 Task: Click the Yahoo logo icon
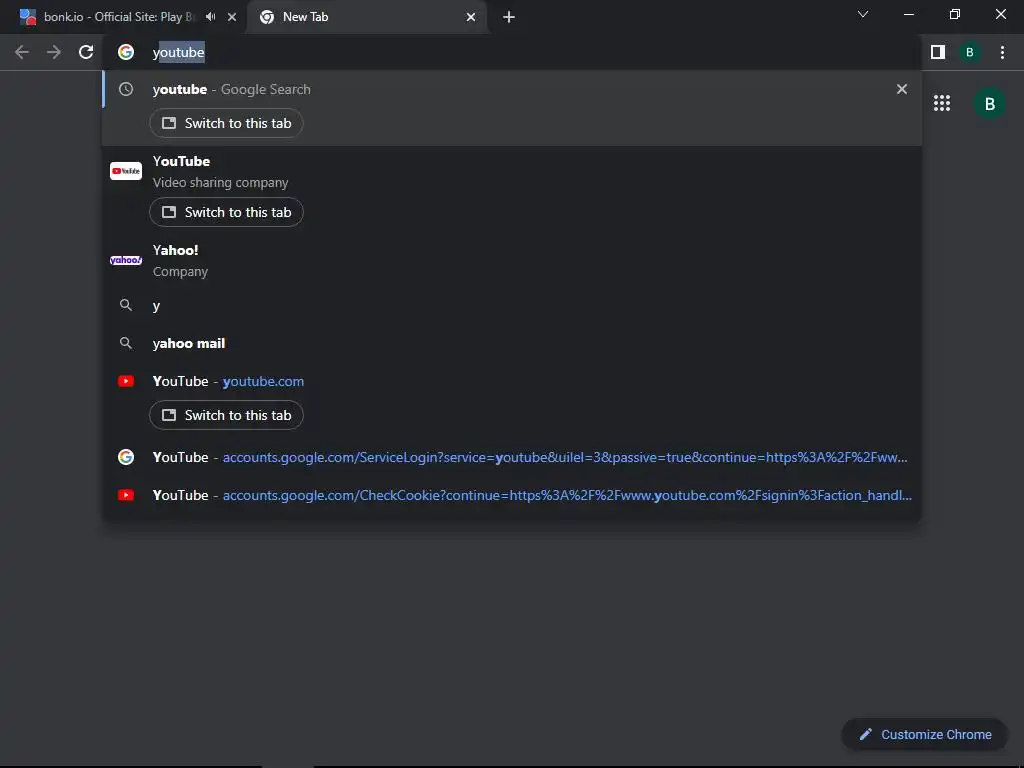(x=126, y=260)
